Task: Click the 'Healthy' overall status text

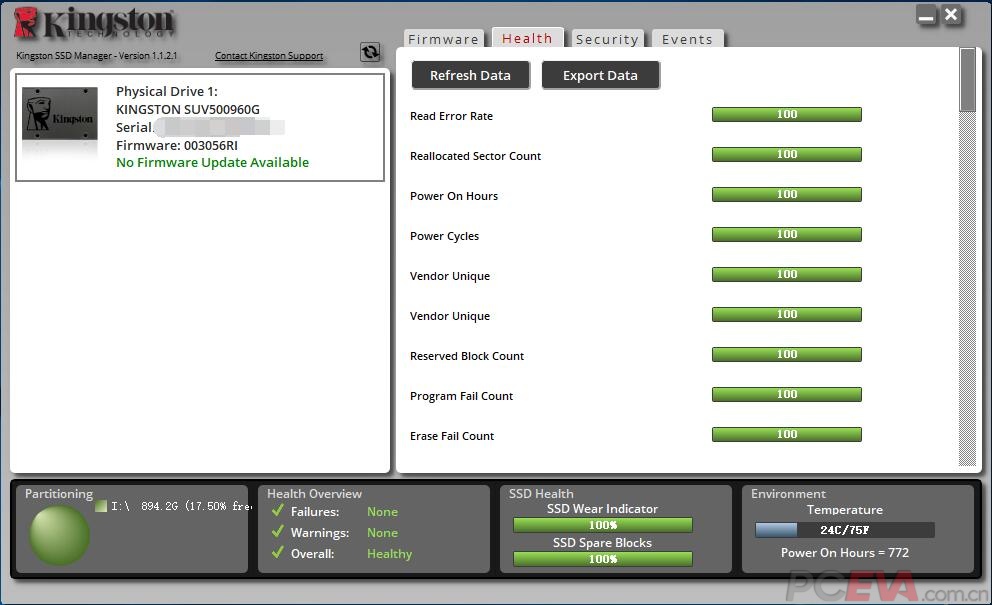Action: click(389, 554)
